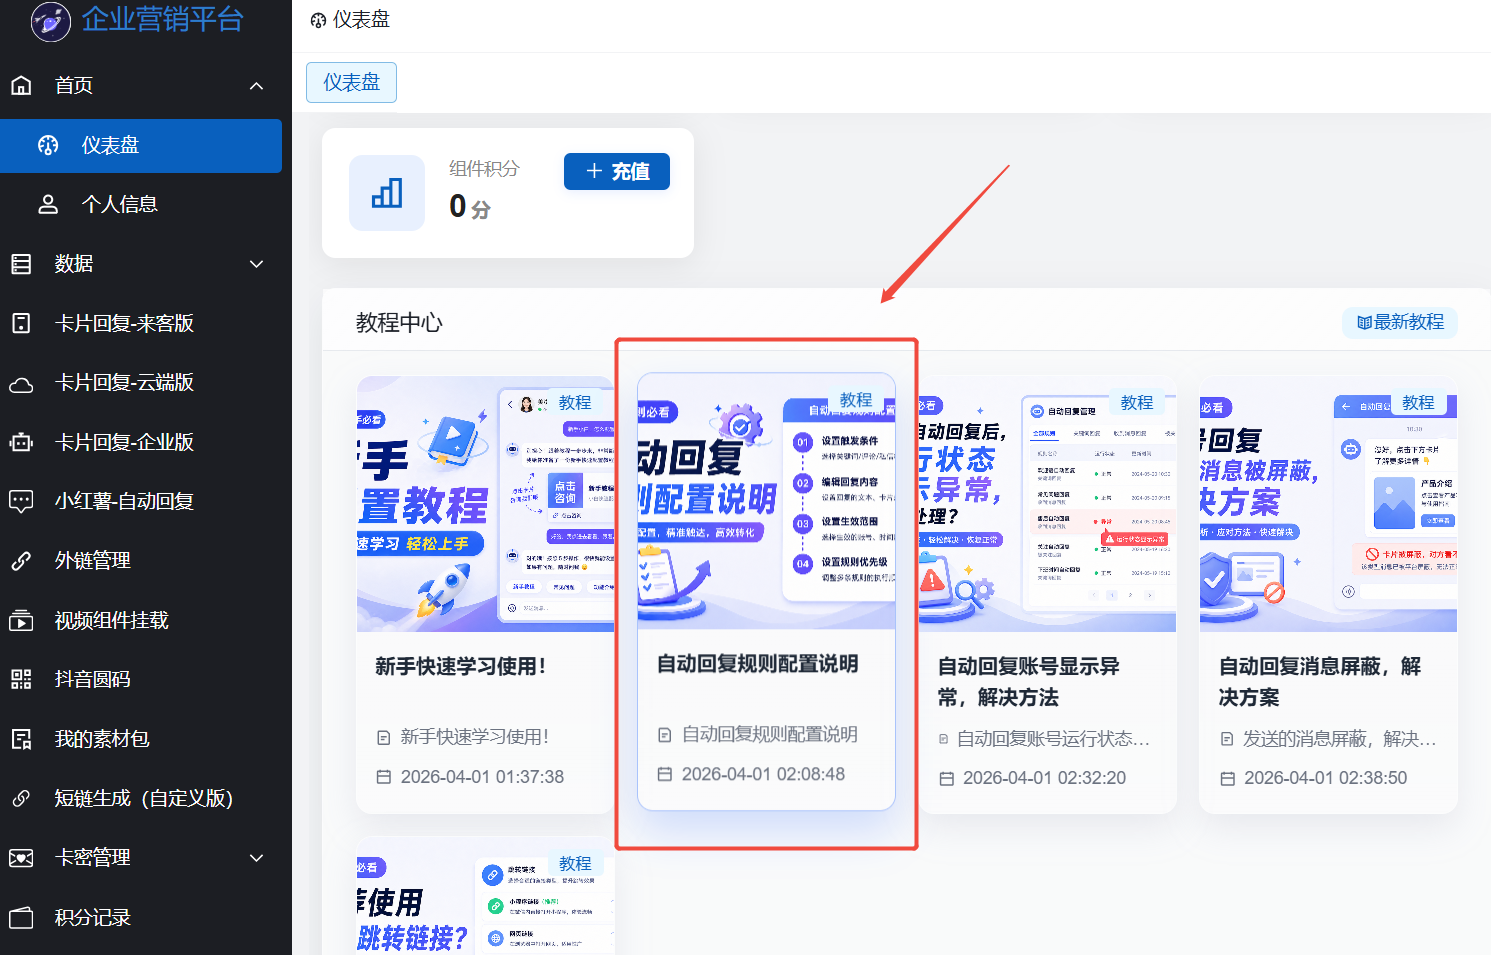This screenshot has width=1491, height=955.
Task: Open 我的素材包 in the sidebar
Action: [x=102, y=739]
